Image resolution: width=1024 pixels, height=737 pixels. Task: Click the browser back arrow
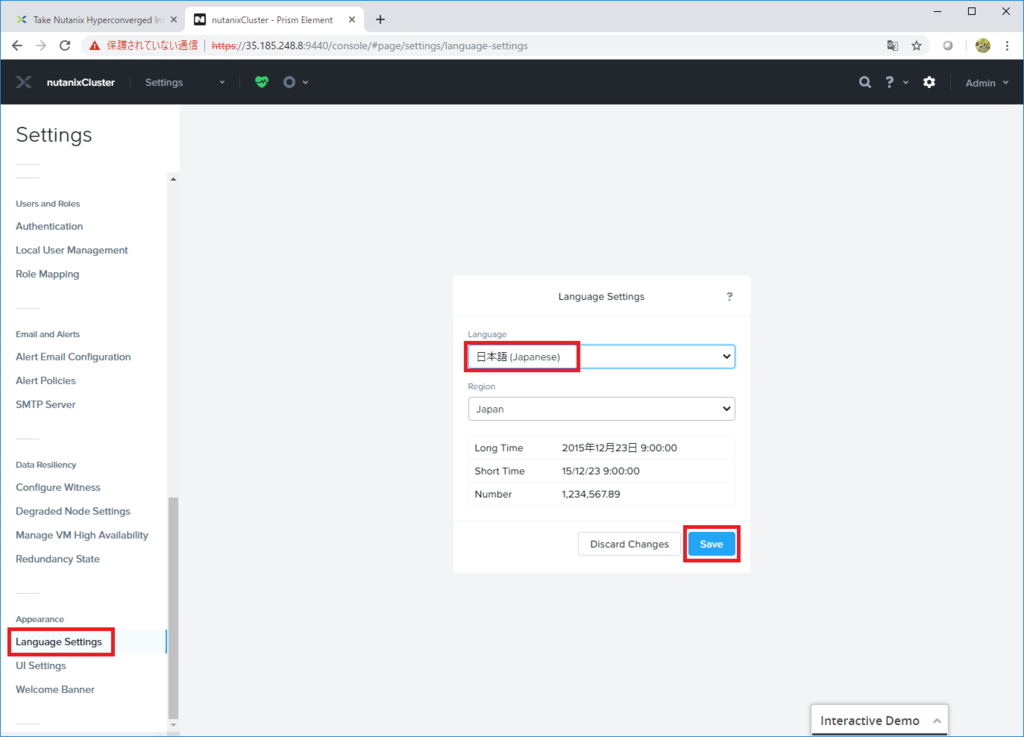click(17, 46)
